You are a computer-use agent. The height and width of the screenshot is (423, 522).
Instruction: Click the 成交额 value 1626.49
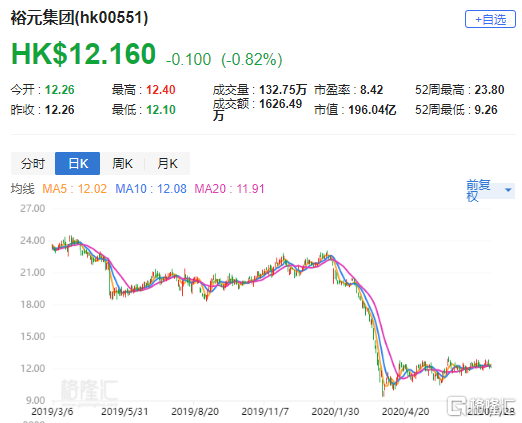coord(280,104)
